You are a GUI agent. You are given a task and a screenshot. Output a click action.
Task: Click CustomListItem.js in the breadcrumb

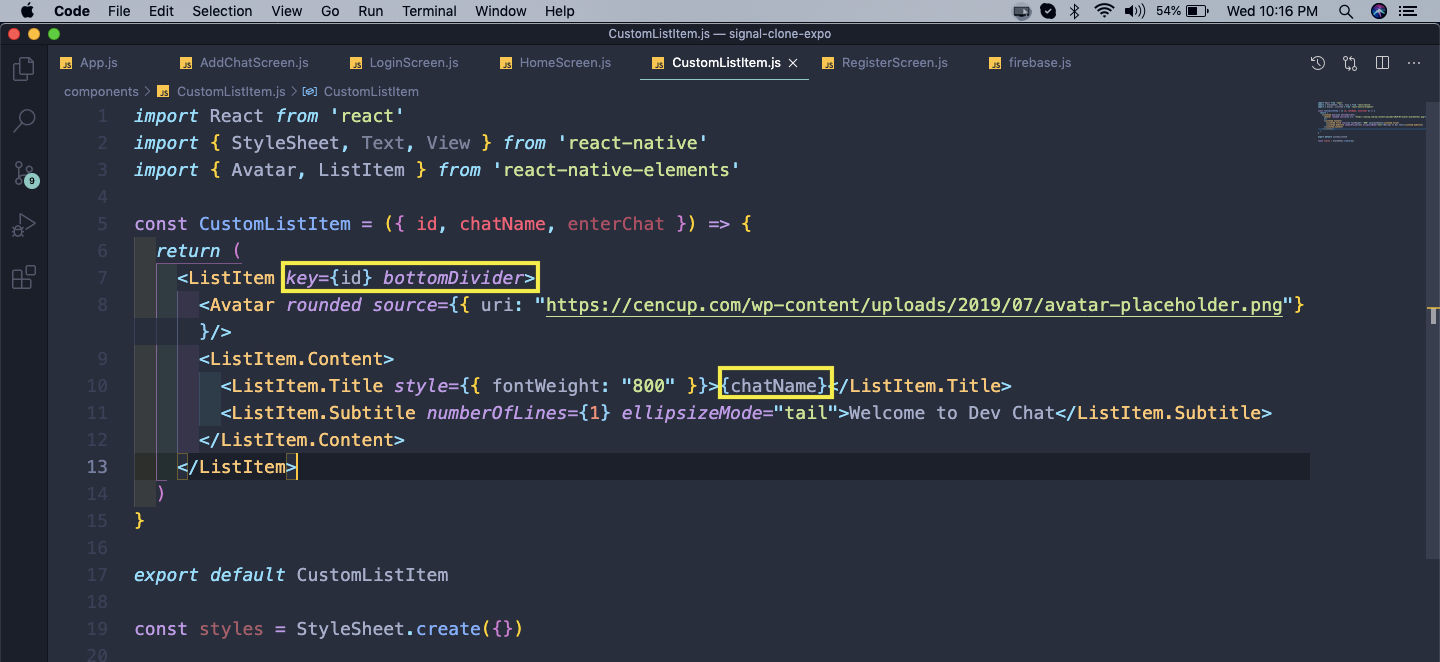[x=231, y=91]
